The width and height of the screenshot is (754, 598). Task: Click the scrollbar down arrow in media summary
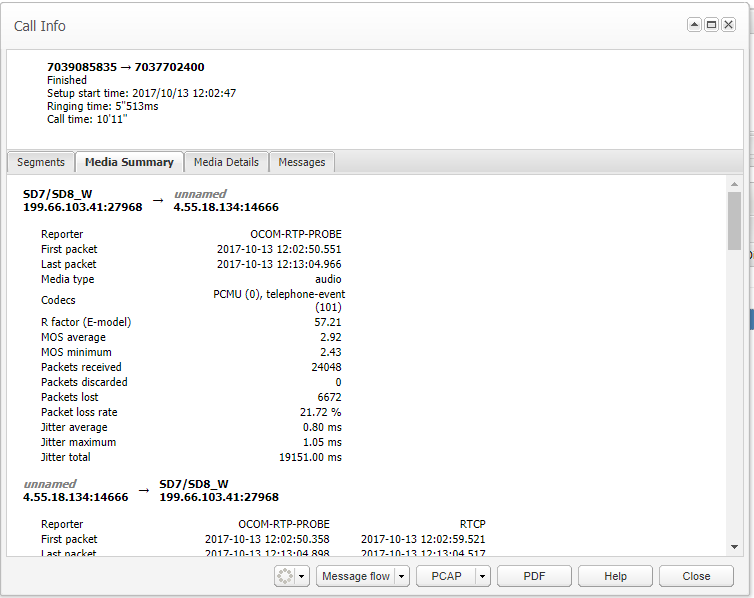pos(735,547)
